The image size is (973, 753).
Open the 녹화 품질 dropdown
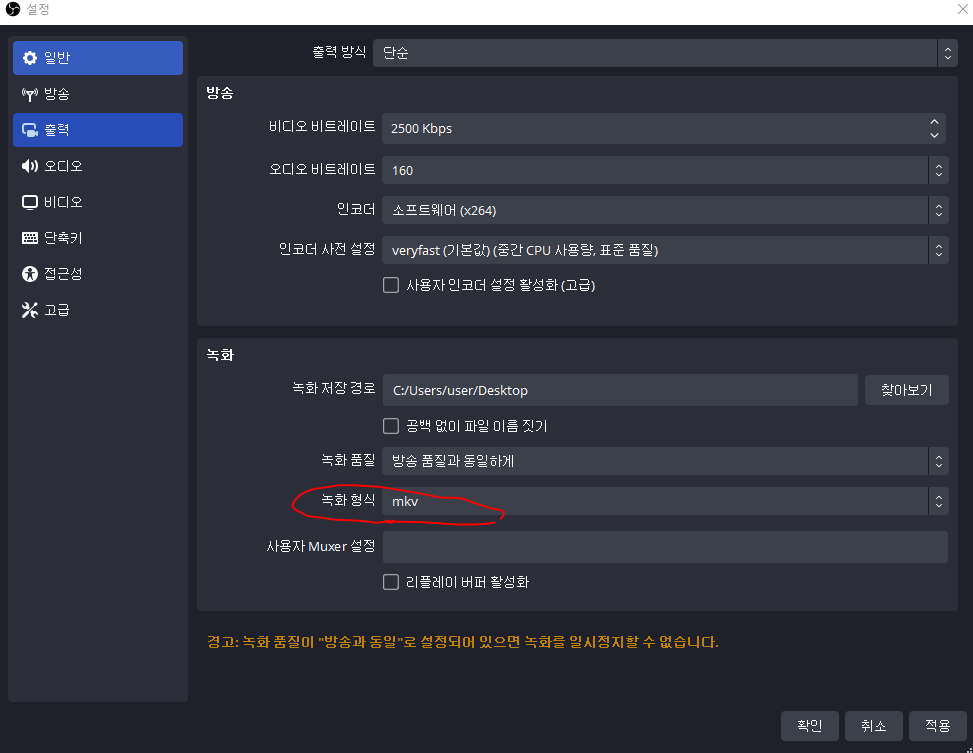click(x=665, y=461)
